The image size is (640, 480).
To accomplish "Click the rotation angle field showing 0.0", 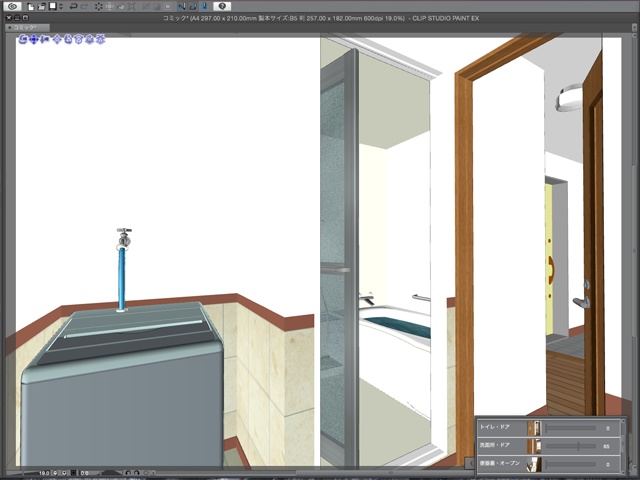I will click(x=85, y=473).
